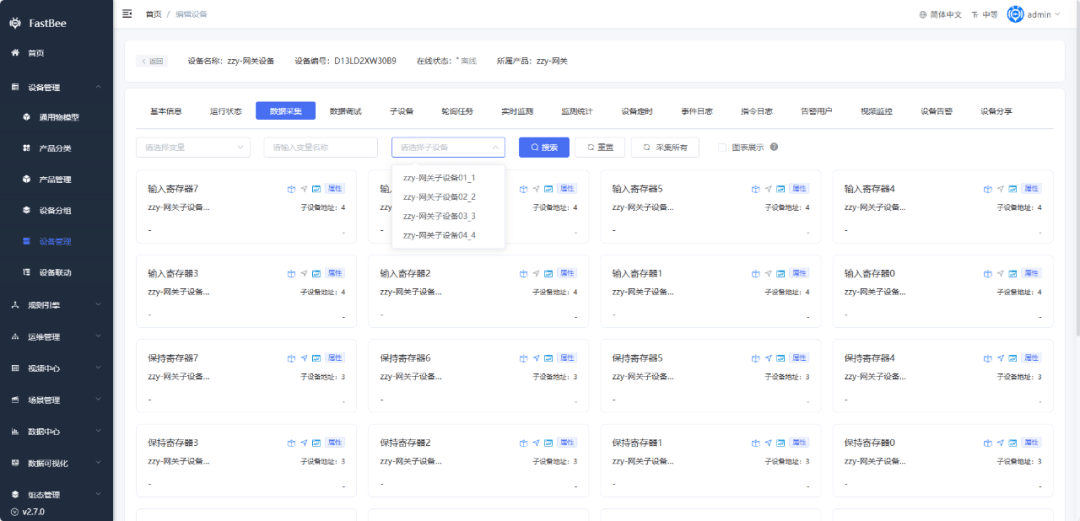Expand the 规则引擎 sidebar group
1080x521 pixels.
click(x=56, y=305)
